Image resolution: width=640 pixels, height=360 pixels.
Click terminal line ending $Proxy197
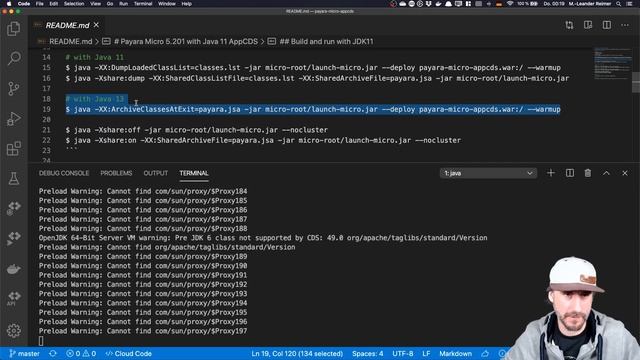click(143, 331)
